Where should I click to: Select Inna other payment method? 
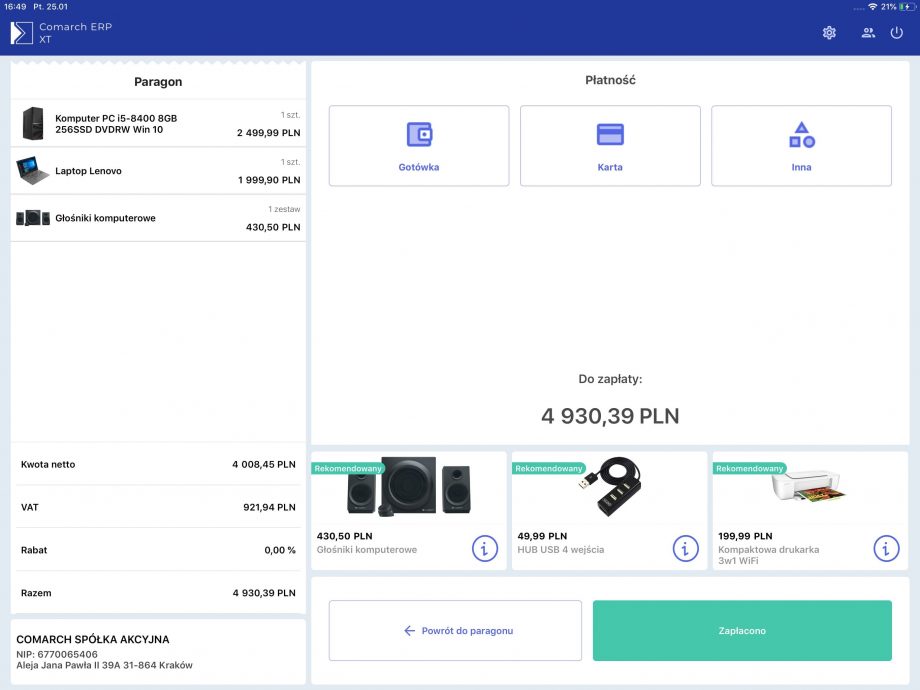[801, 146]
